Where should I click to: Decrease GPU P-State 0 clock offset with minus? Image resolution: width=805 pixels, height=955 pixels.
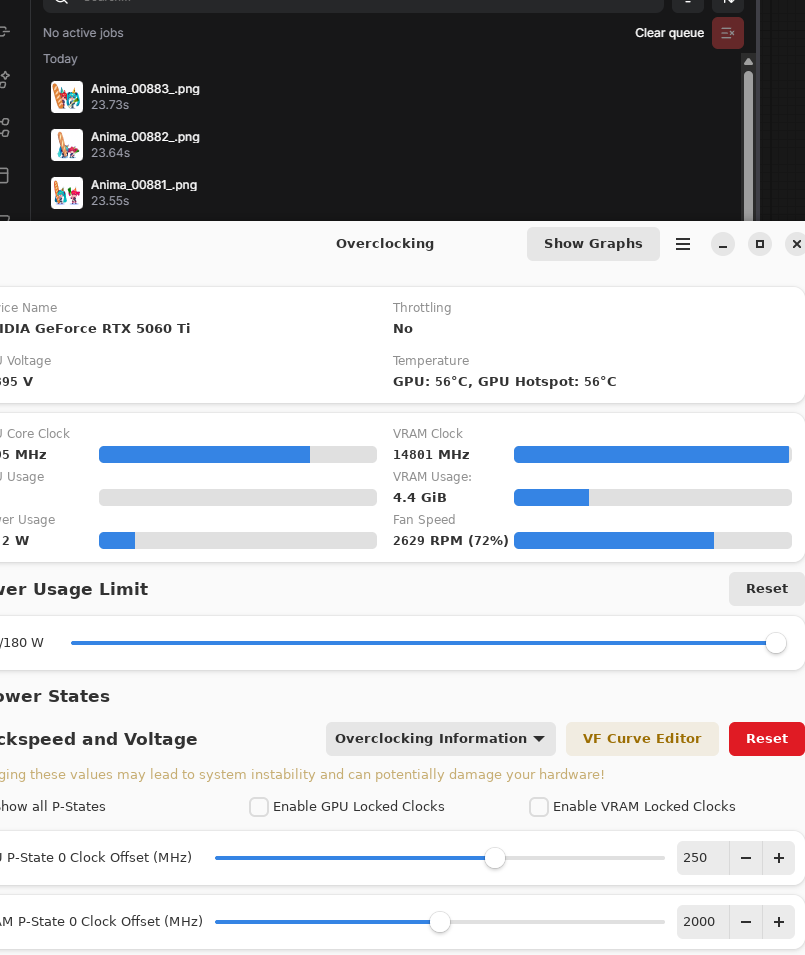pyautogui.click(x=746, y=858)
